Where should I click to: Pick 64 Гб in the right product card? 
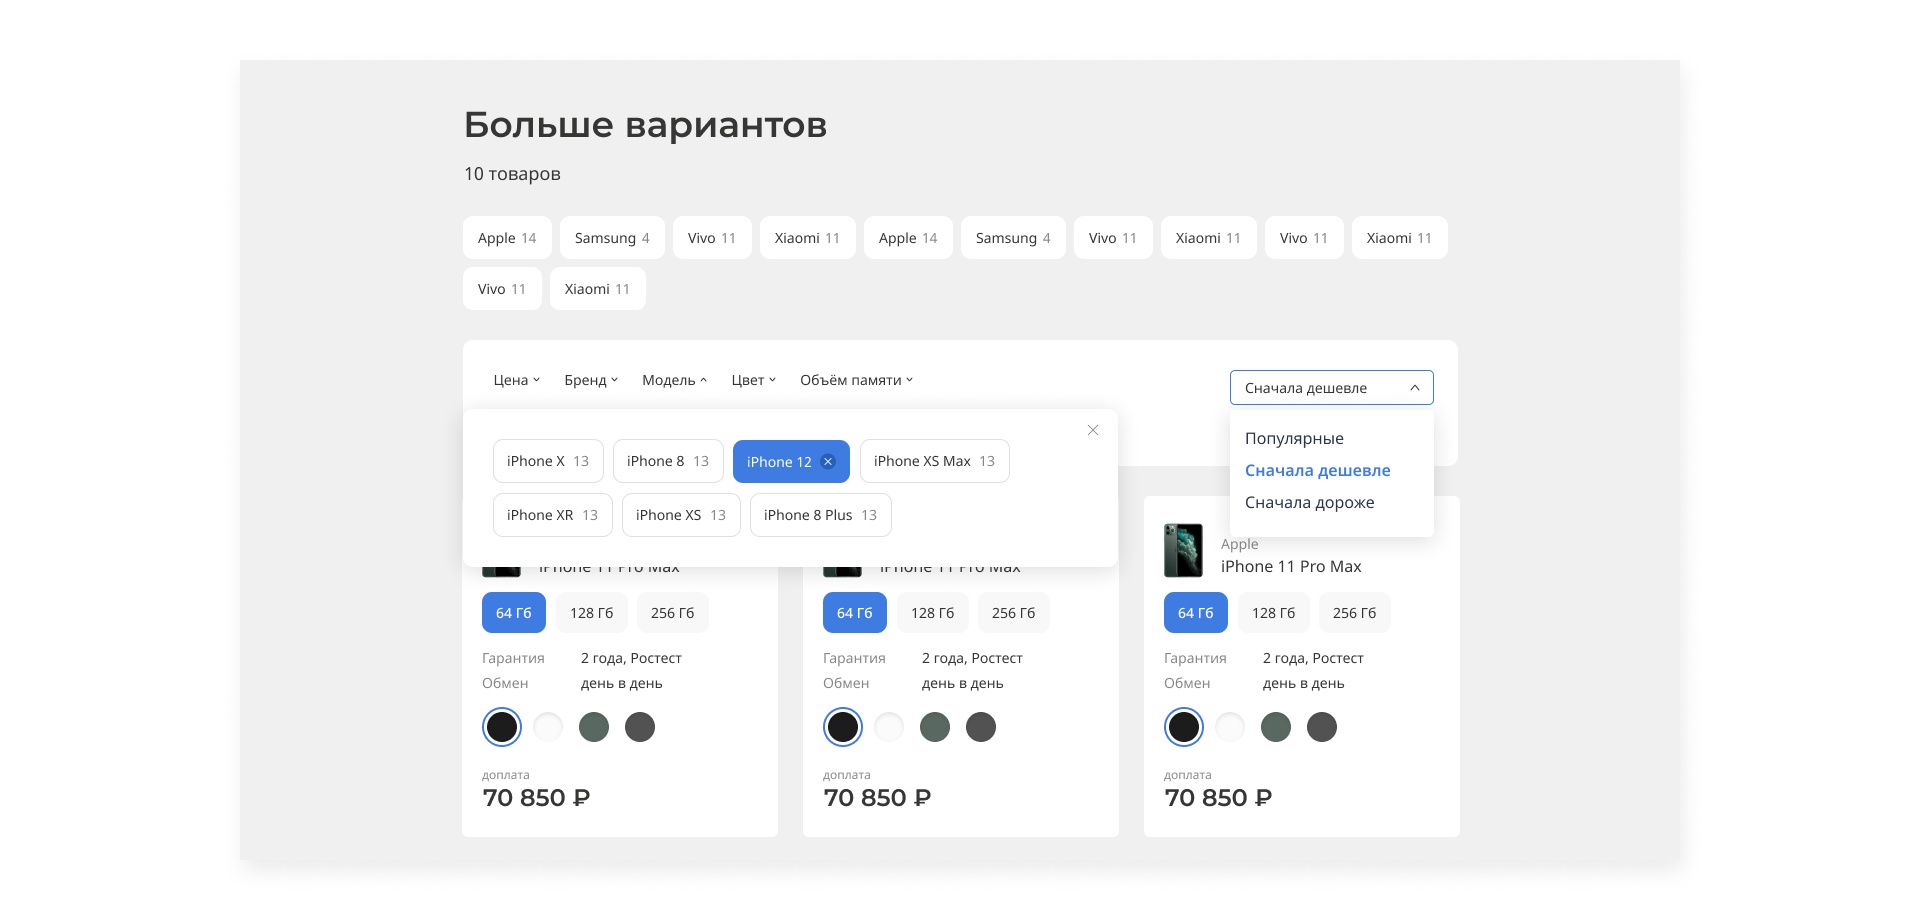(x=1196, y=613)
